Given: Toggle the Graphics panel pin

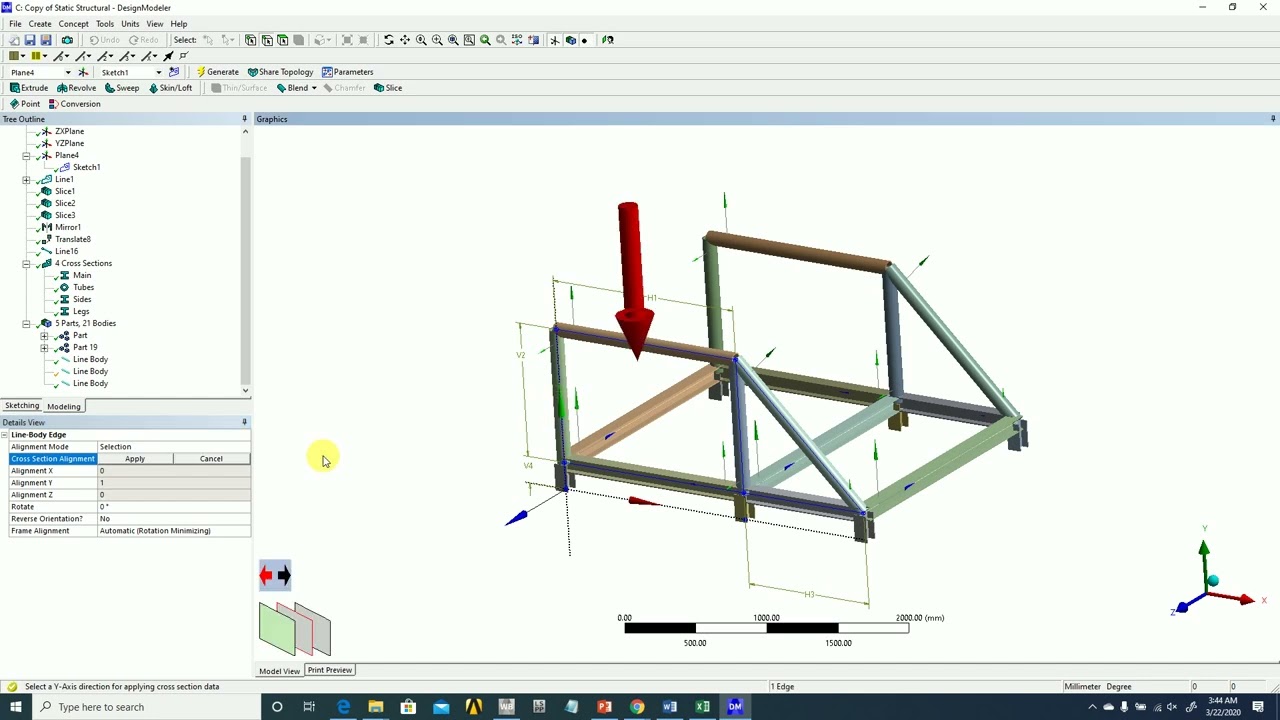Looking at the screenshot, I should [x=1273, y=119].
